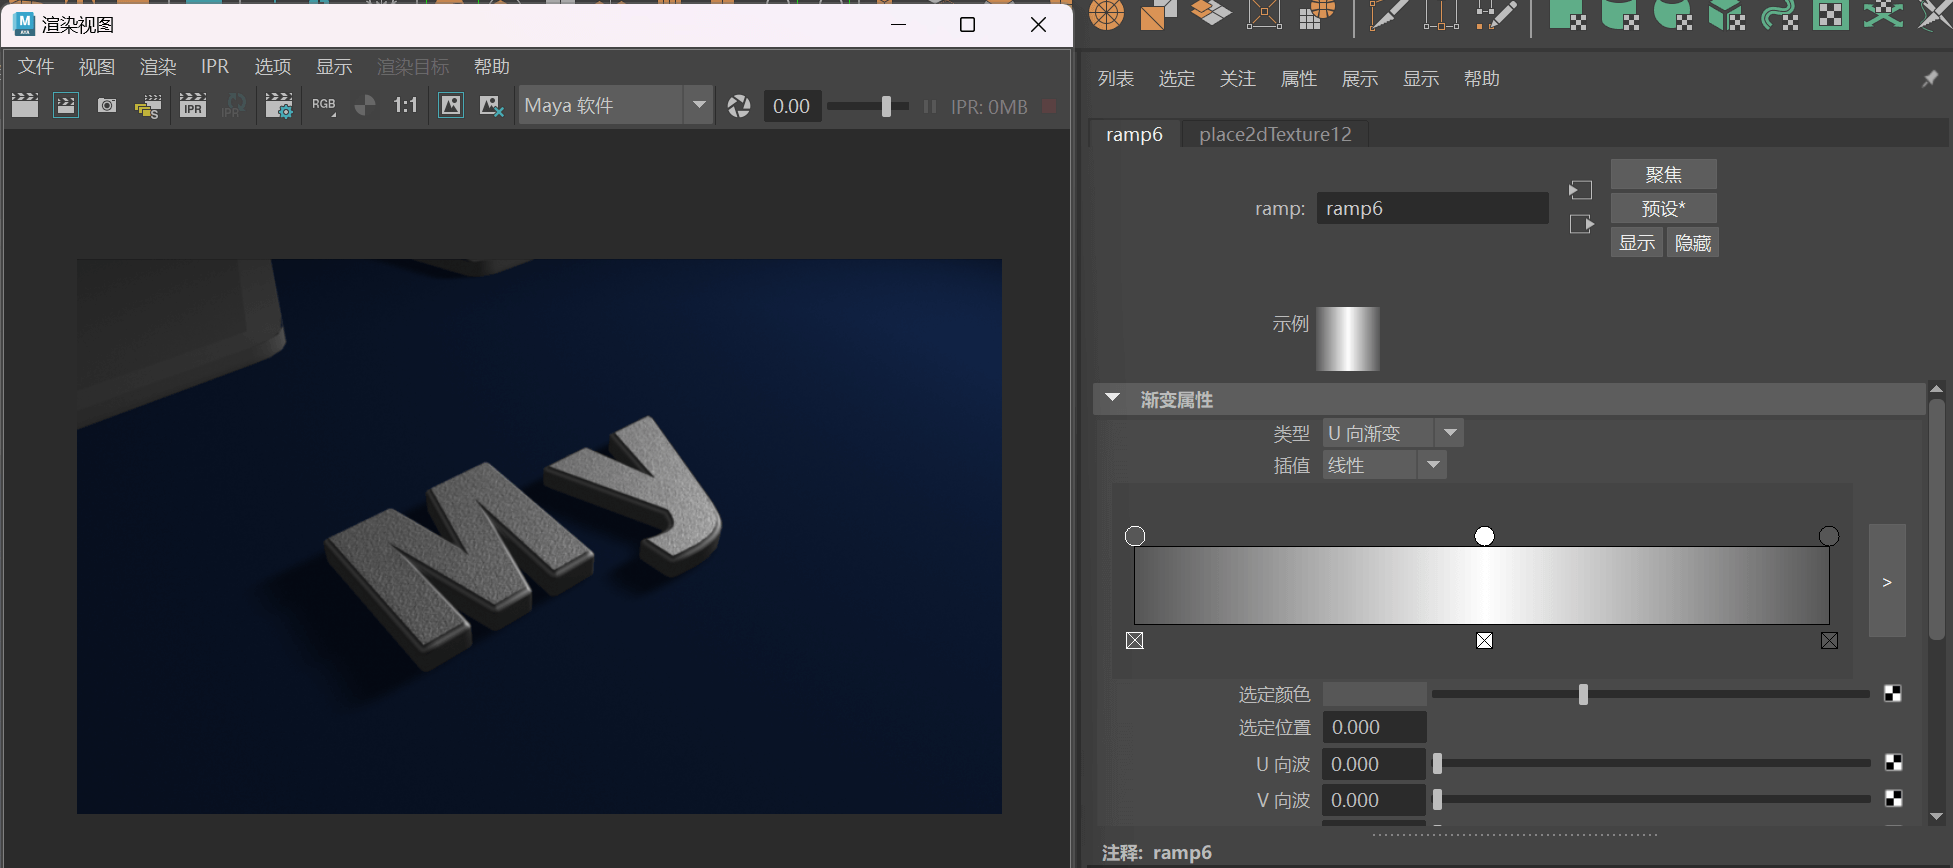Viewport: 1953px width, 868px height.
Task: Click the pin icon in Attribute Editor
Action: (1930, 79)
